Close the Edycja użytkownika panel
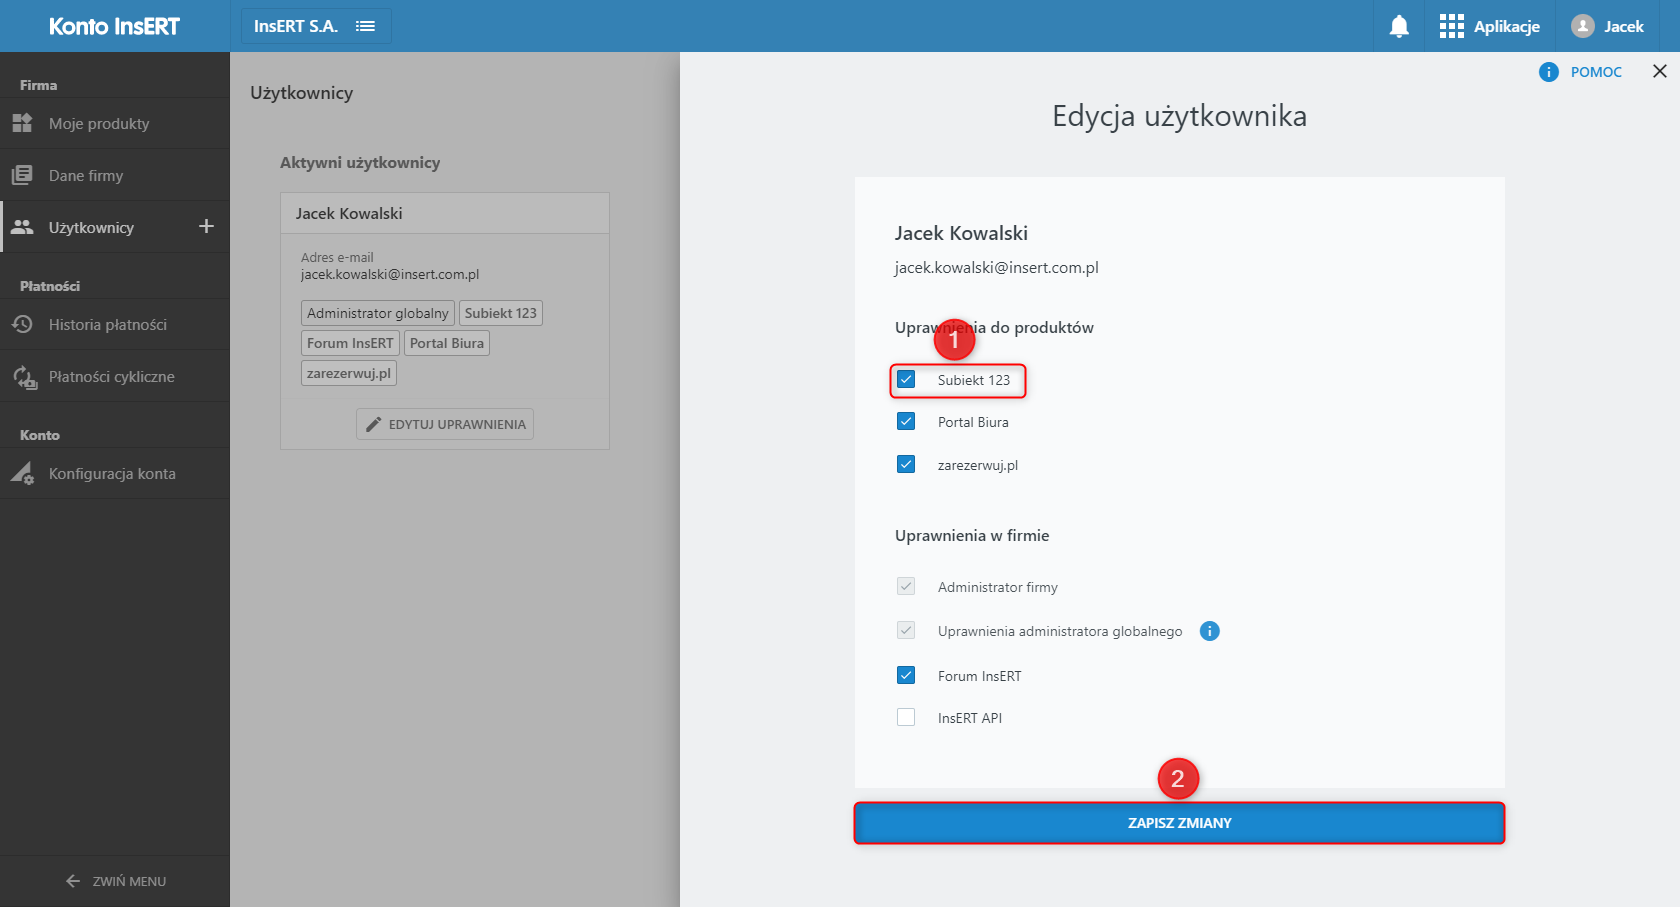Image resolution: width=1680 pixels, height=907 pixels. pyautogui.click(x=1660, y=71)
